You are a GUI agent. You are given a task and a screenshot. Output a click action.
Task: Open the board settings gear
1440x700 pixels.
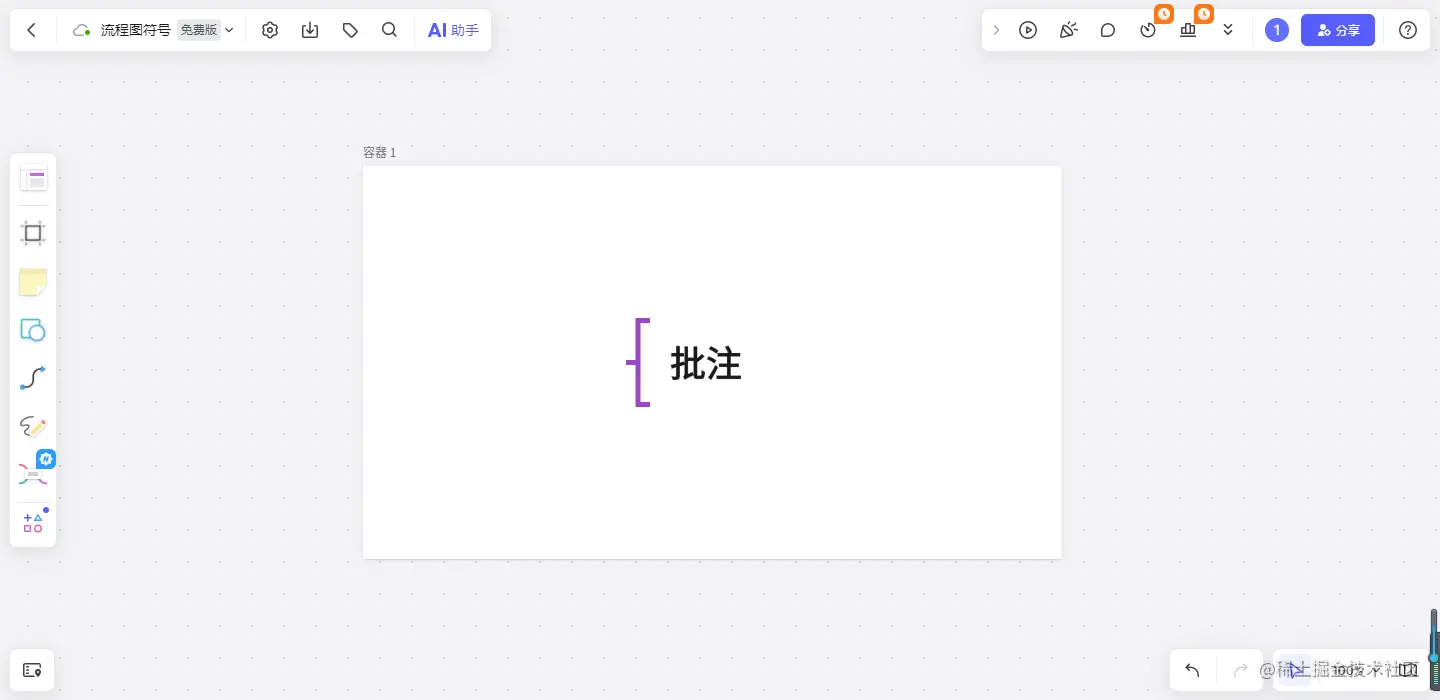coord(270,30)
